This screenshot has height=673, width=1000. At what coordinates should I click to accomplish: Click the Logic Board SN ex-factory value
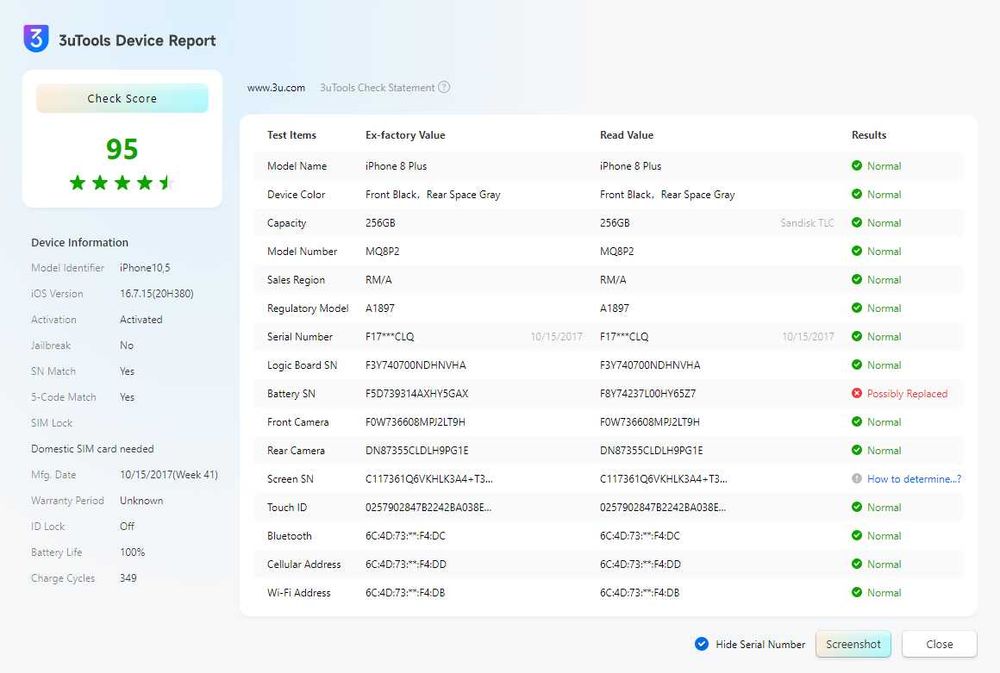coord(415,365)
